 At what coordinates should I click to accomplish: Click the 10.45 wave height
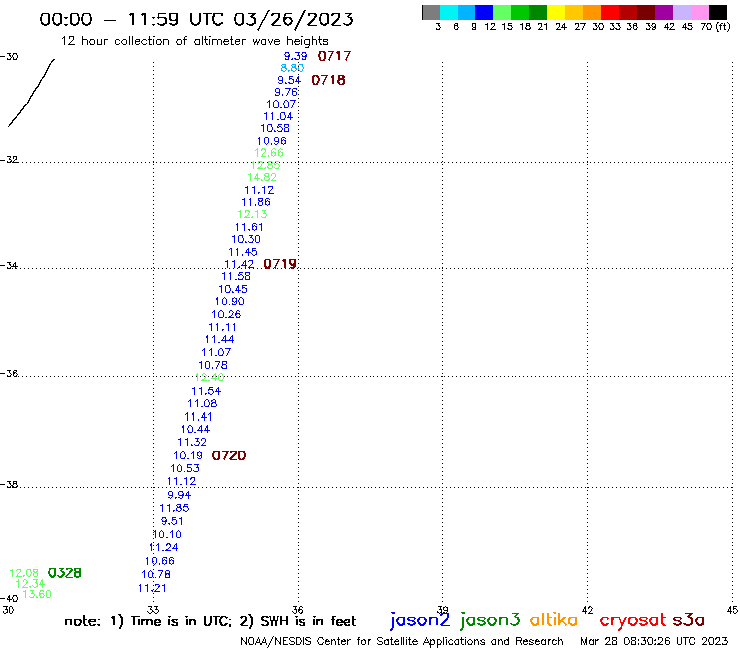click(233, 289)
